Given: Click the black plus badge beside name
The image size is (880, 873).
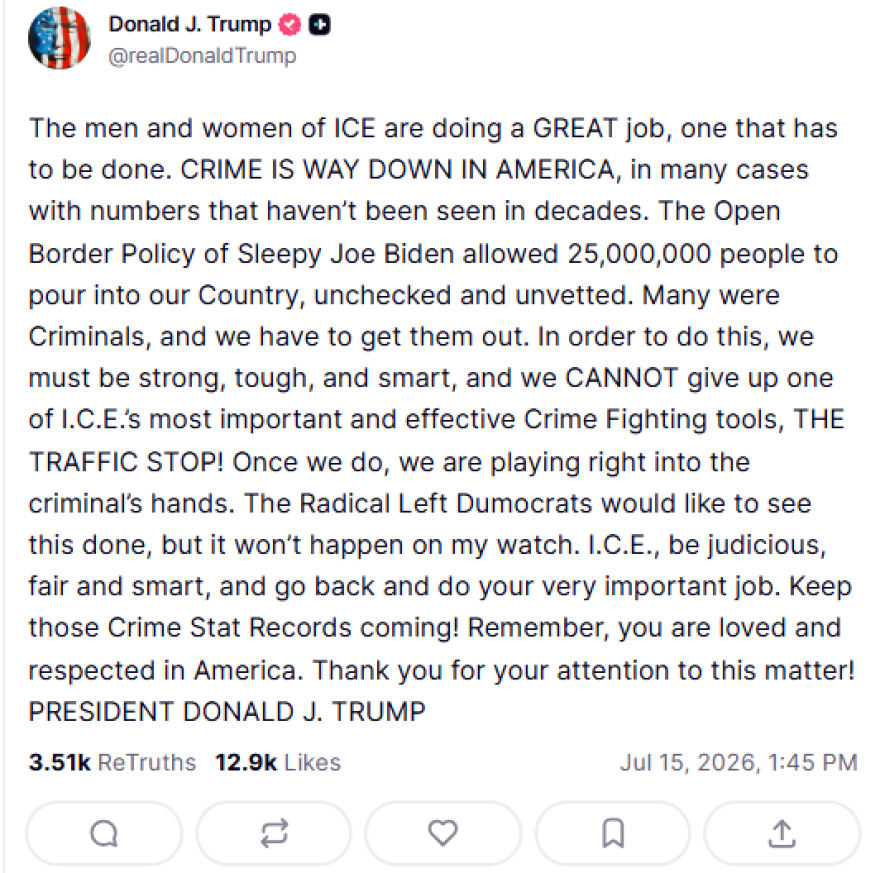Looking at the screenshot, I should coord(319,25).
